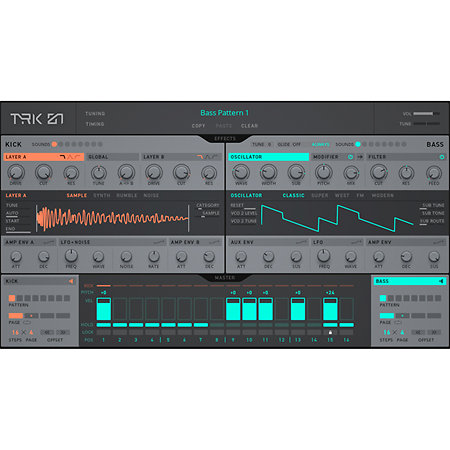Toggle the FILTER section power icon

pos(442,157)
